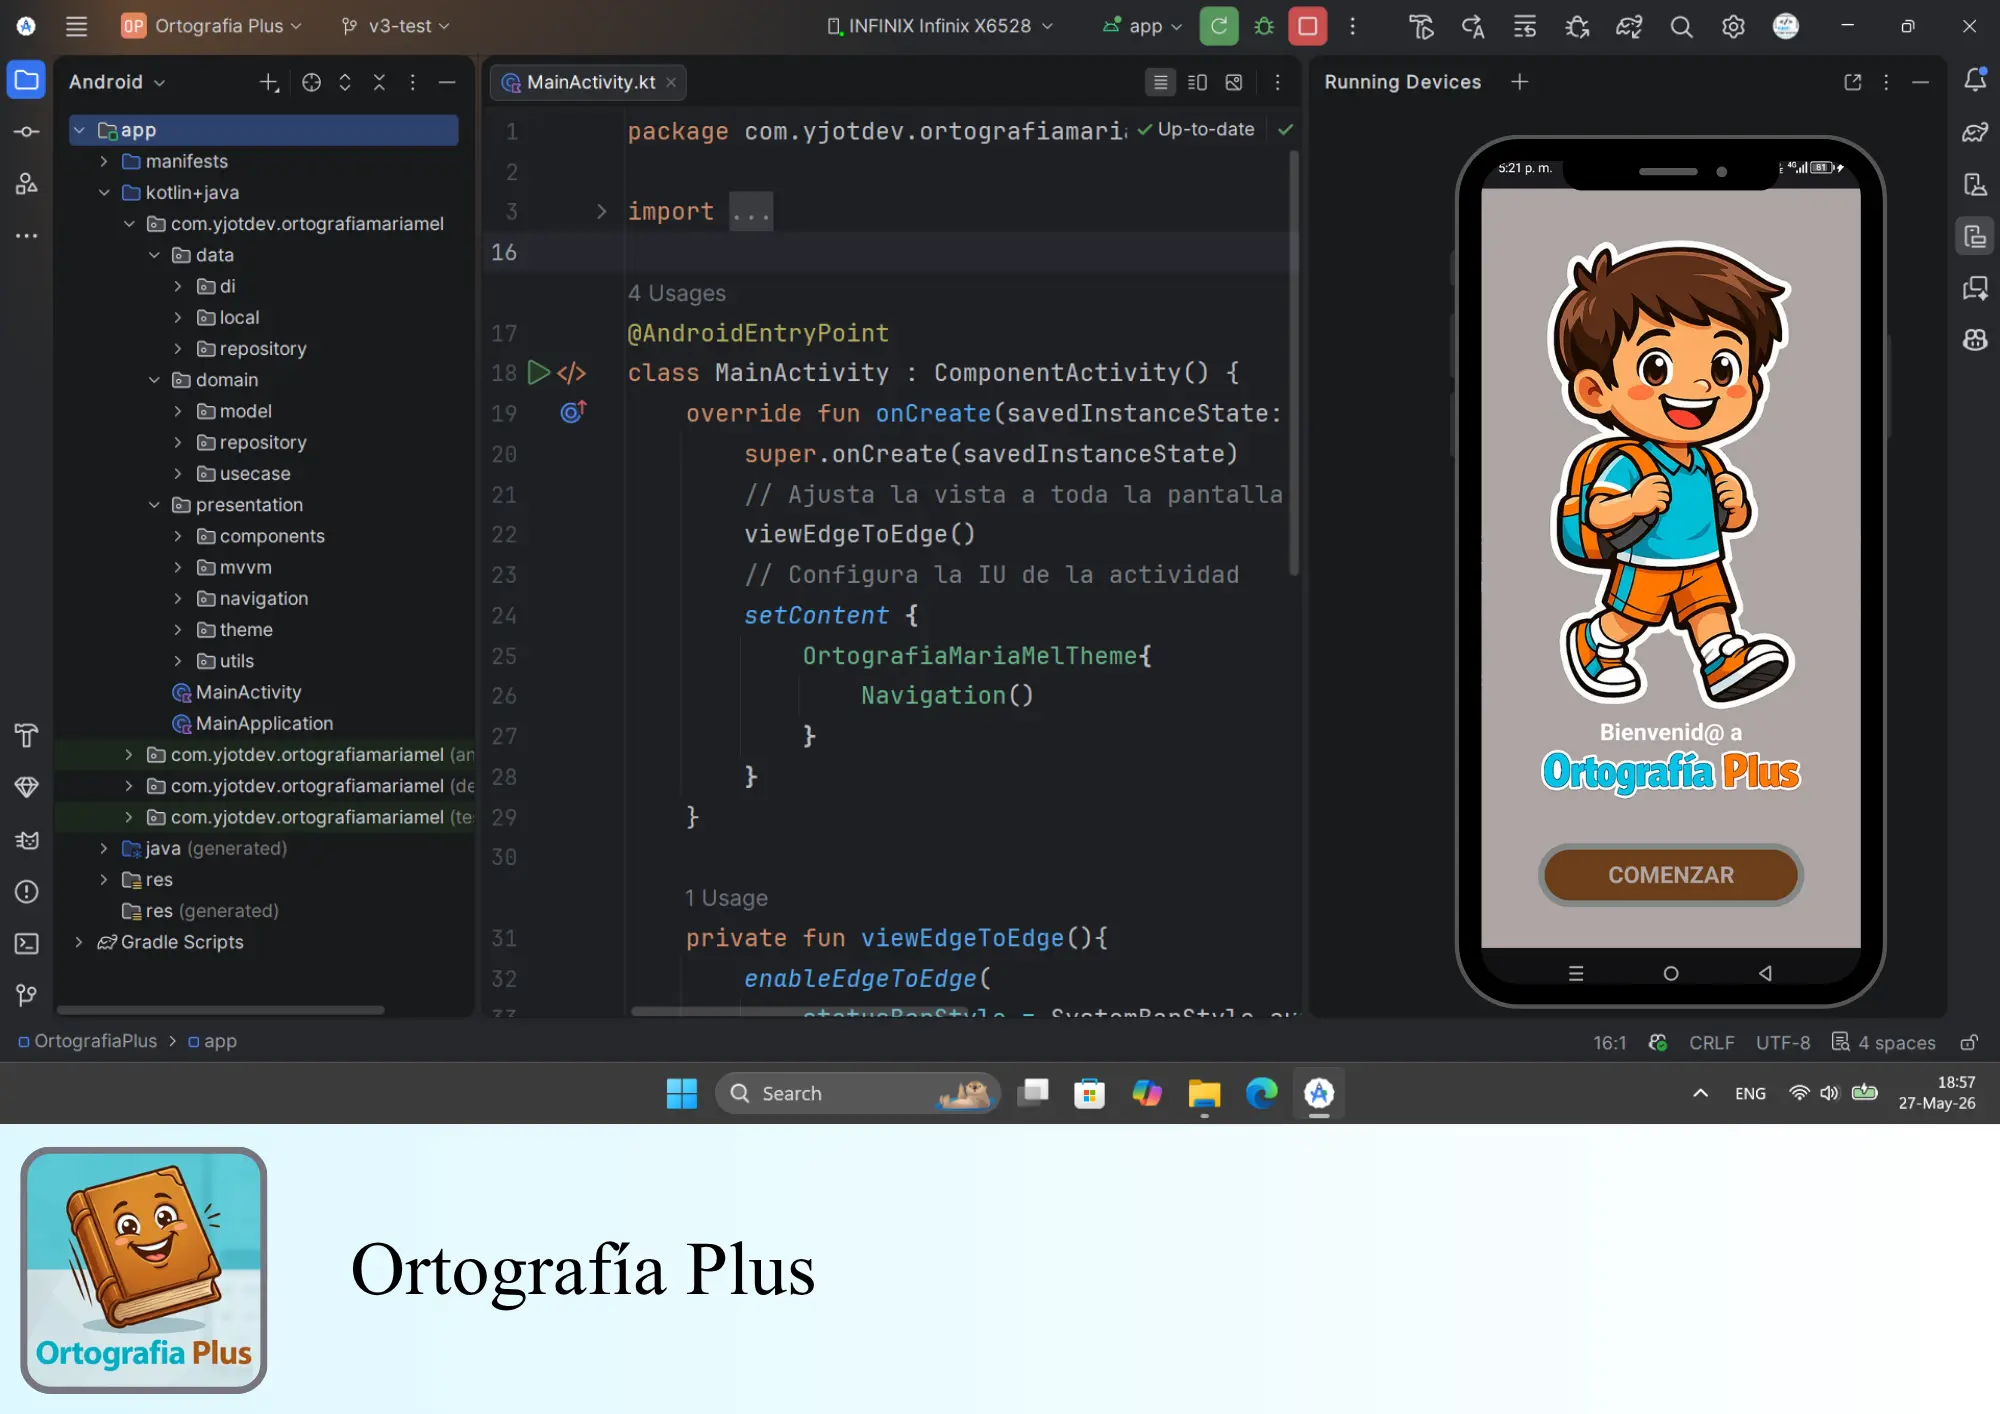Add new device tab in Running Devices
This screenshot has height=1414, width=2000.
[1520, 82]
